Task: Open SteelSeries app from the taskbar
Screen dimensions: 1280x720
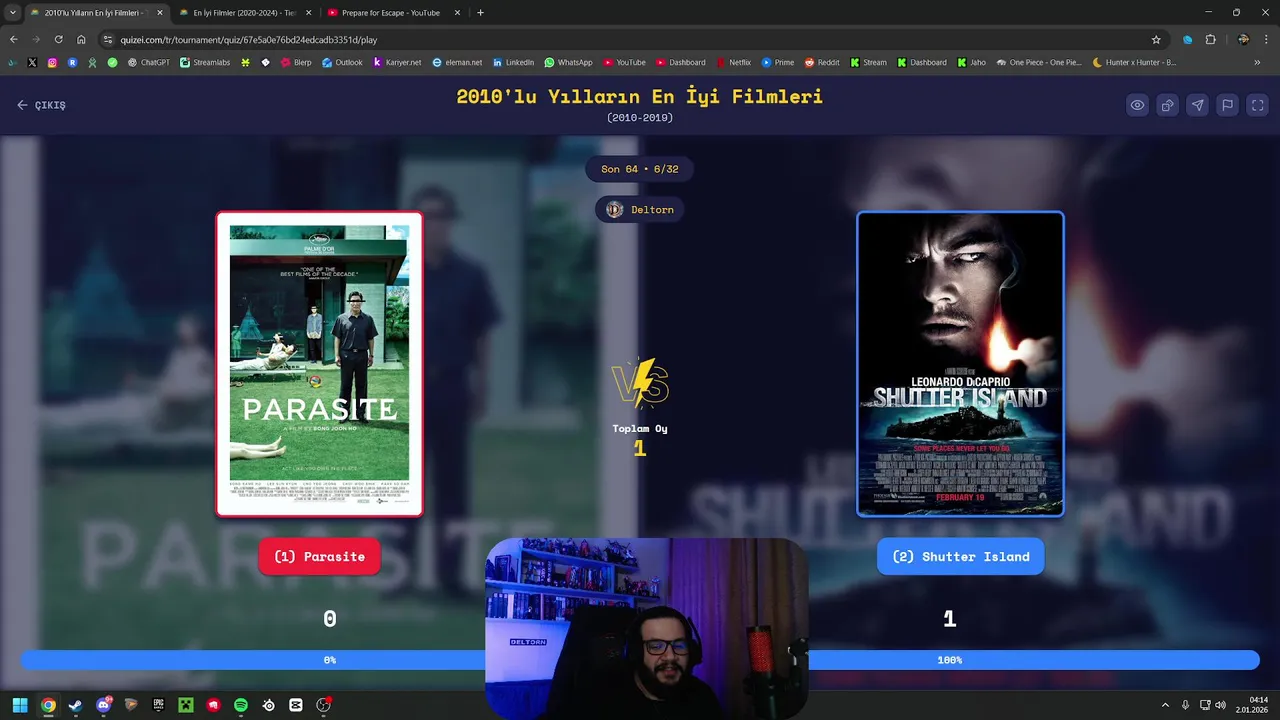Action: 269,705
